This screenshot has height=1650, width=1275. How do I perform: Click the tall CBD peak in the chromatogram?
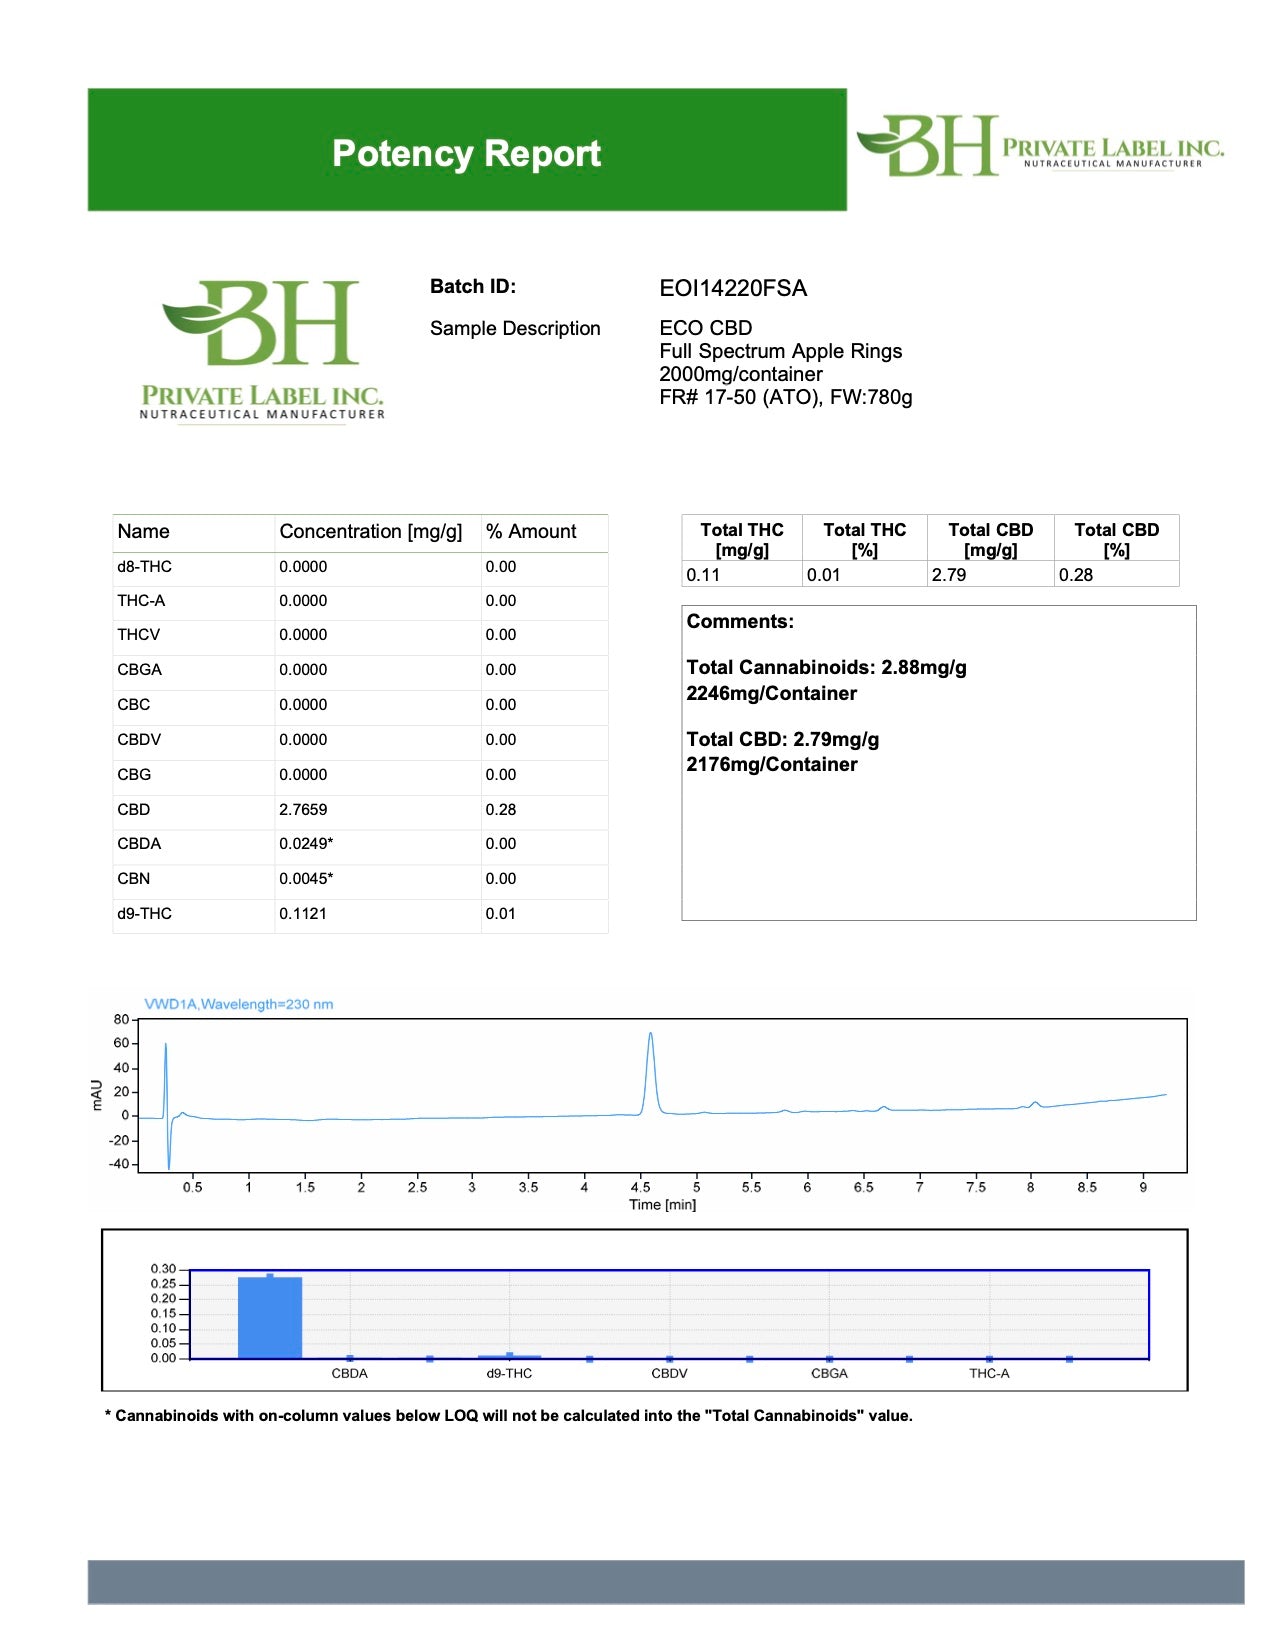pyautogui.click(x=651, y=1072)
